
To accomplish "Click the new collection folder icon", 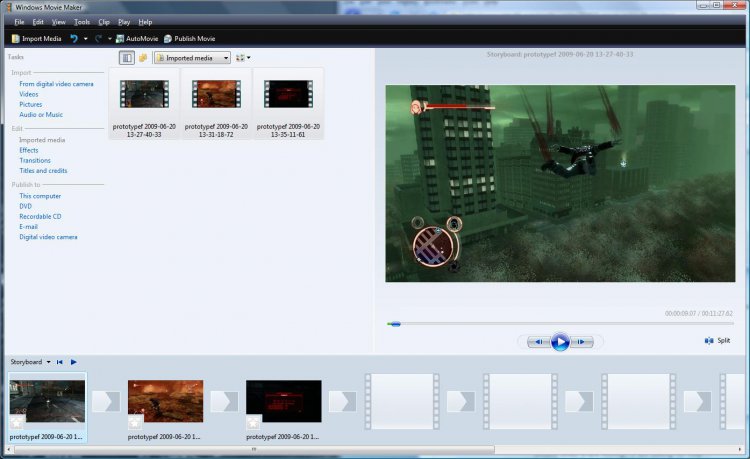I will (143, 58).
